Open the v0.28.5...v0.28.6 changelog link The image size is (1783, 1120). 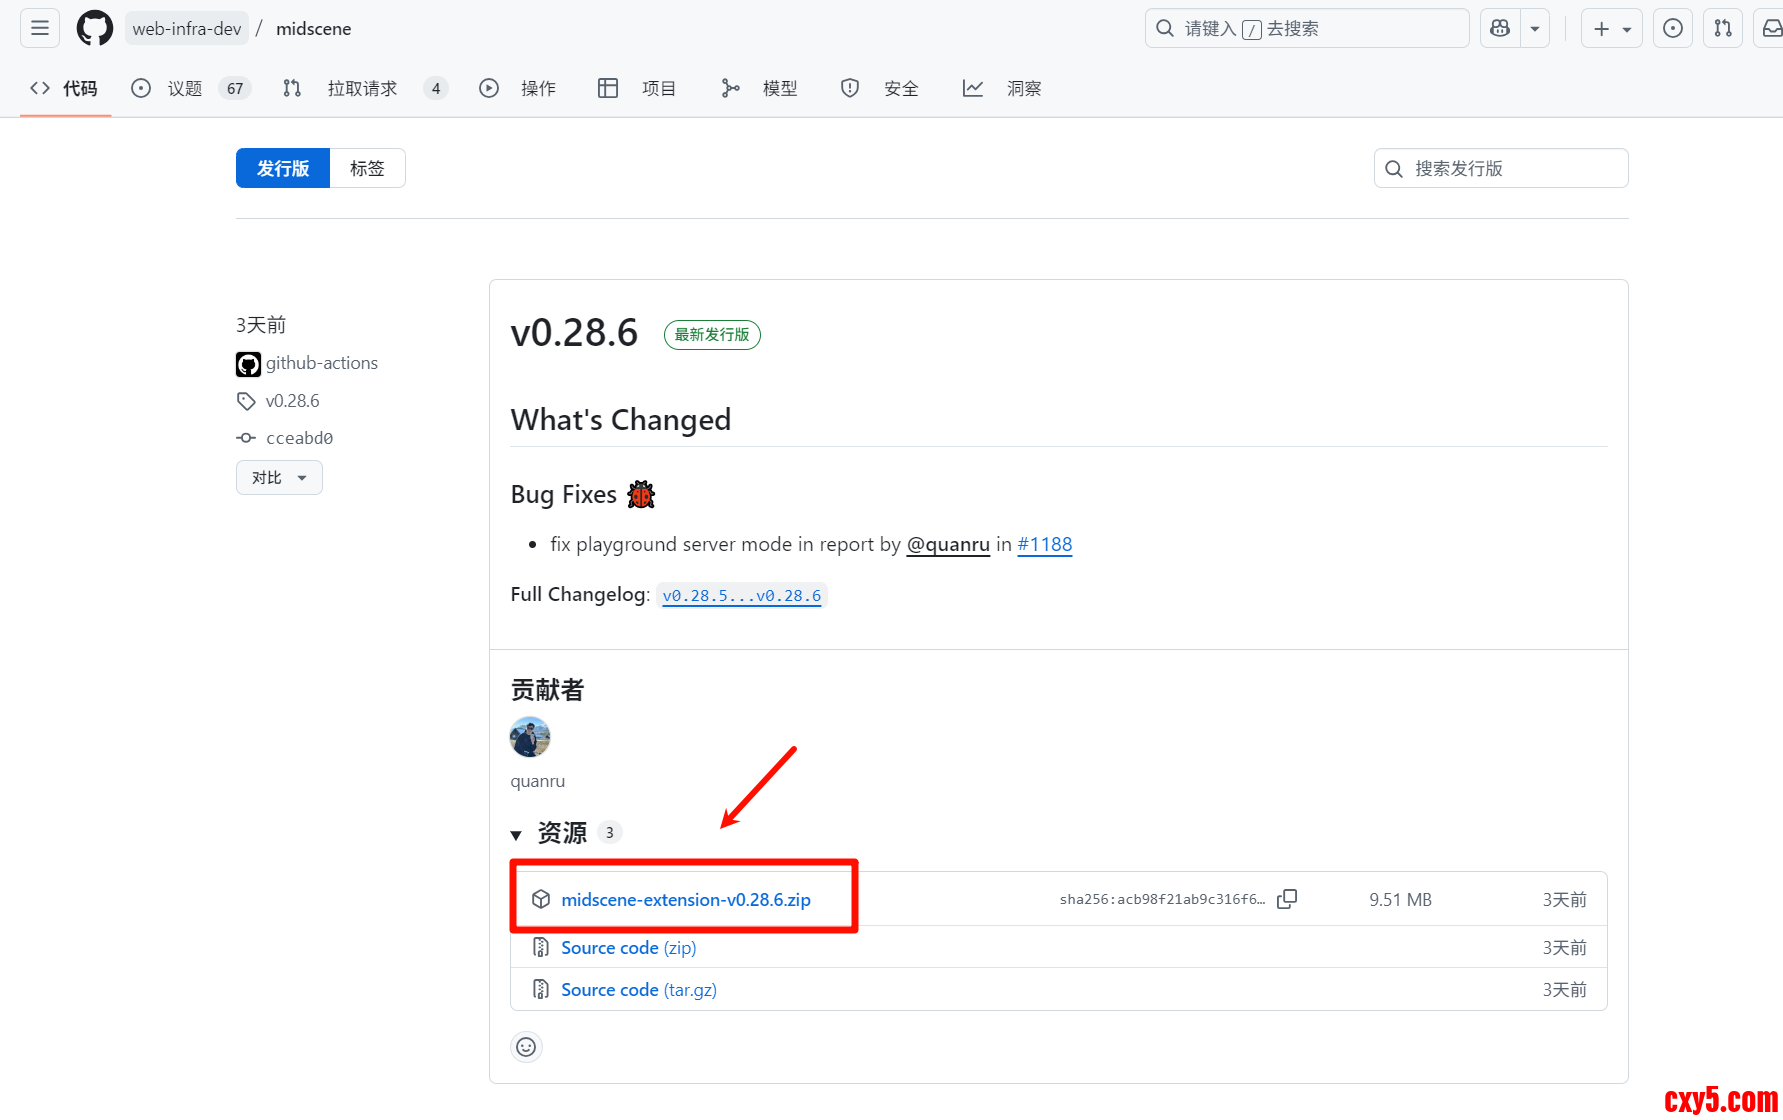(x=741, y=595)
